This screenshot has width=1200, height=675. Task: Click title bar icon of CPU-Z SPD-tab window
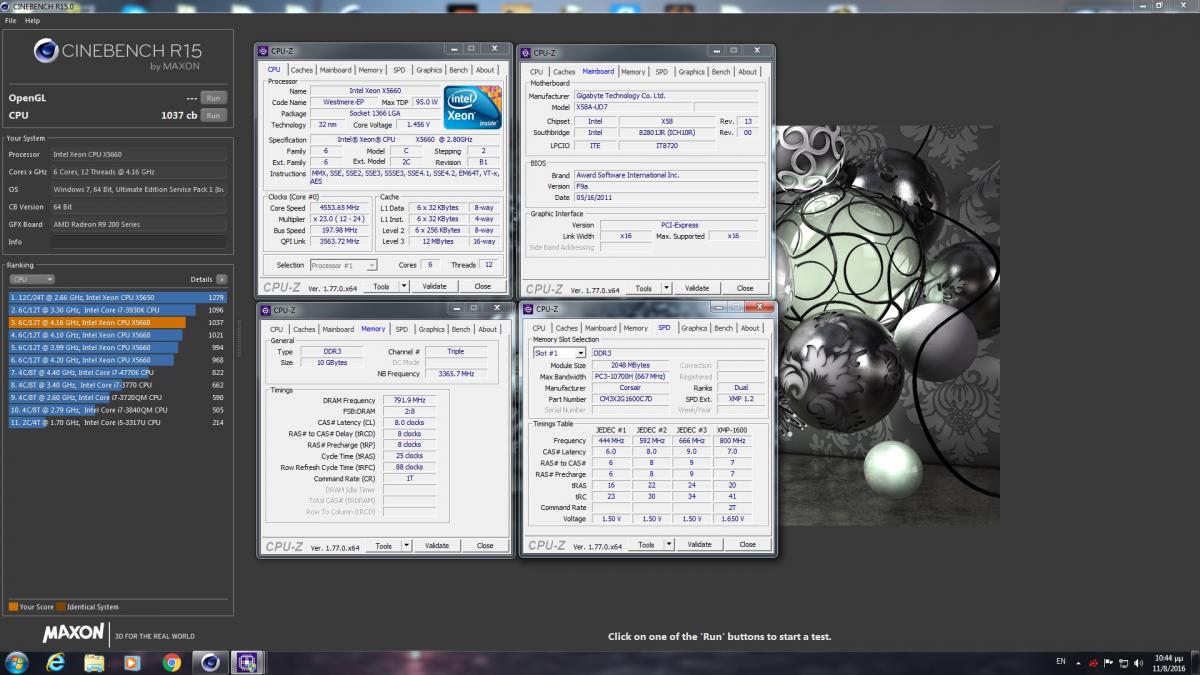pos(528,309)
